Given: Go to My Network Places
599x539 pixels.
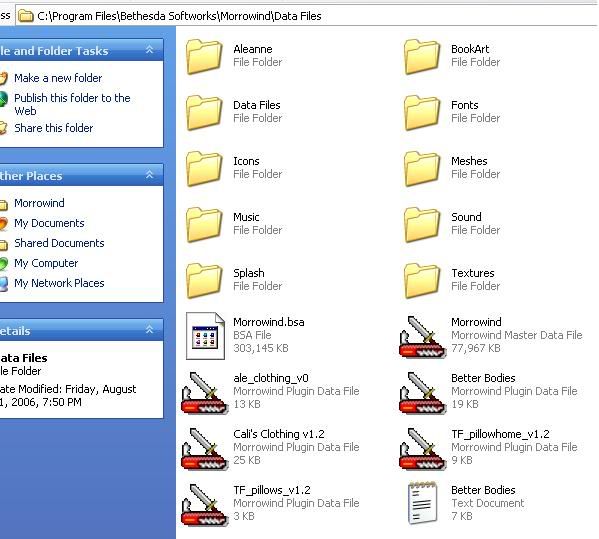Looking at the screenshot, I should click(59, 283).
